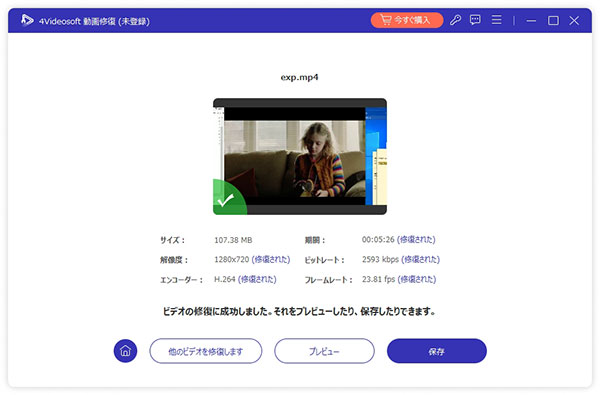Select the exp.mp4 file name text
Image resolution: width=600 pixels, height=395 pixels.
tap(299, 77)
